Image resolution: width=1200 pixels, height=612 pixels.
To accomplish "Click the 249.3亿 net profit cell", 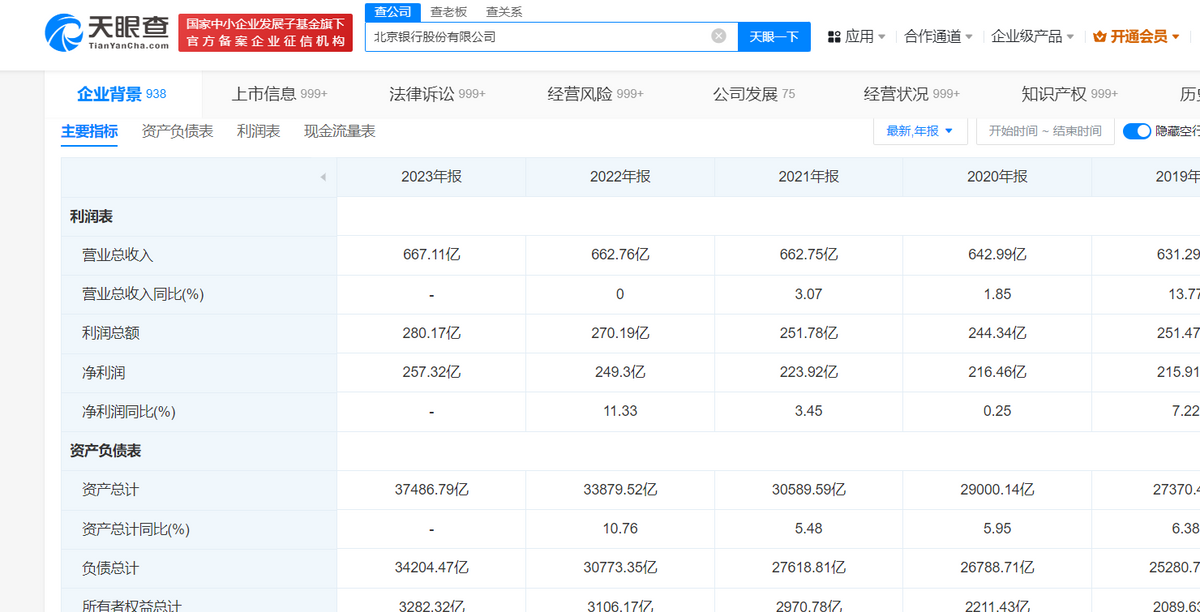I will pos(620,372).
